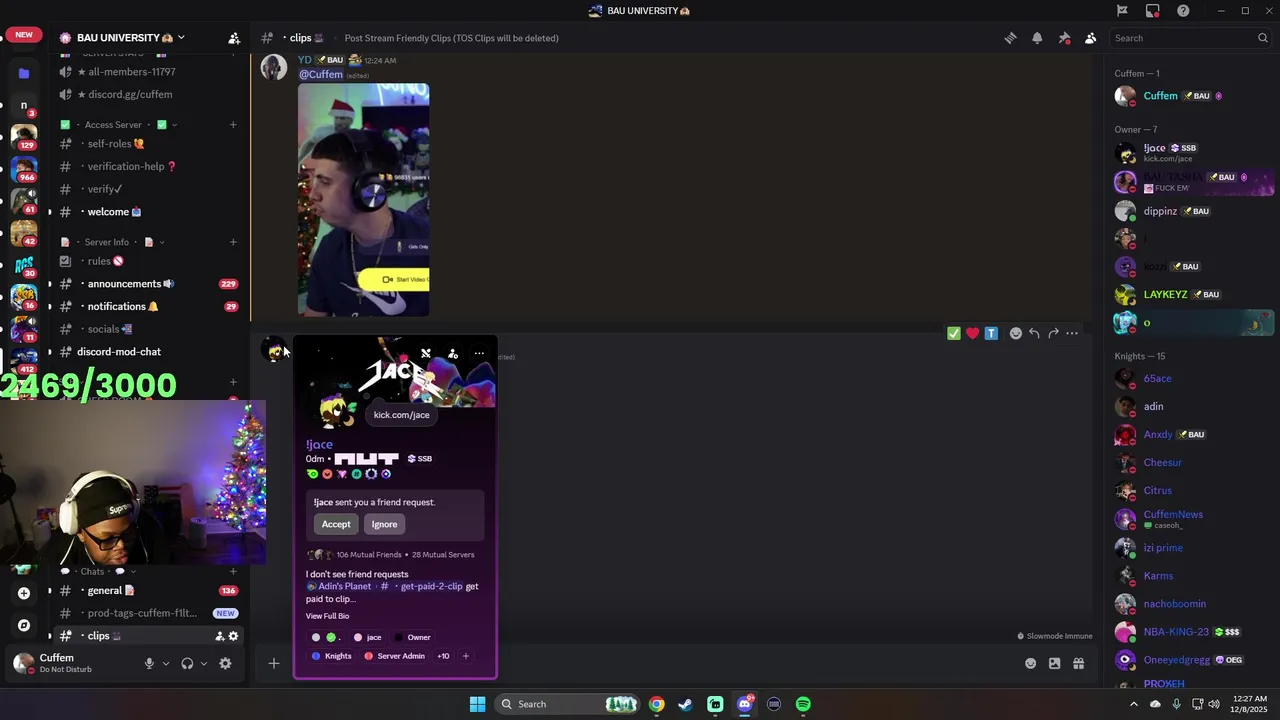This screenshot has width=1280, height=720.
Task: Forward the message with arrow icon
Action: [1053, 333]
